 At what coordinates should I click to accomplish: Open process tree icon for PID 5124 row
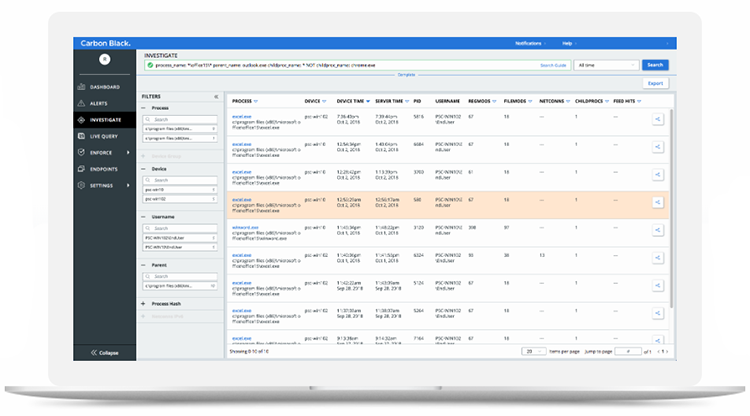[x=658, y=285]
